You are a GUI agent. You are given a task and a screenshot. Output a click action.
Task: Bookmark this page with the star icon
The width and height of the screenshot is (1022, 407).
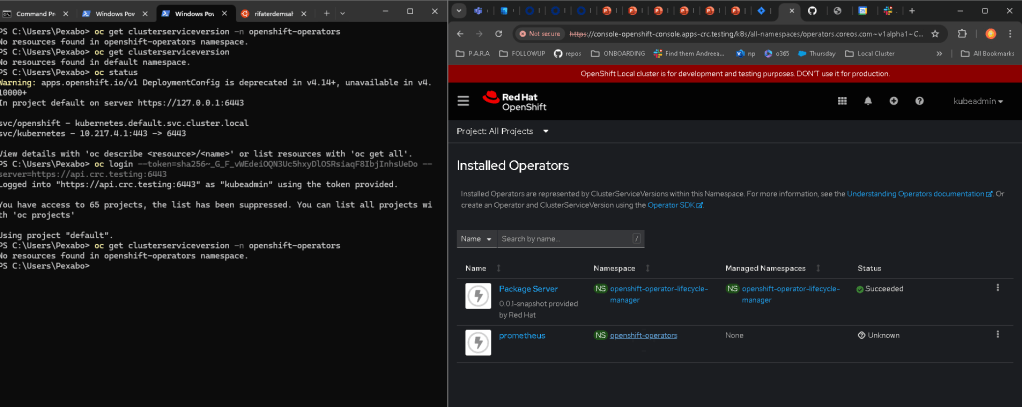point(935,34)
